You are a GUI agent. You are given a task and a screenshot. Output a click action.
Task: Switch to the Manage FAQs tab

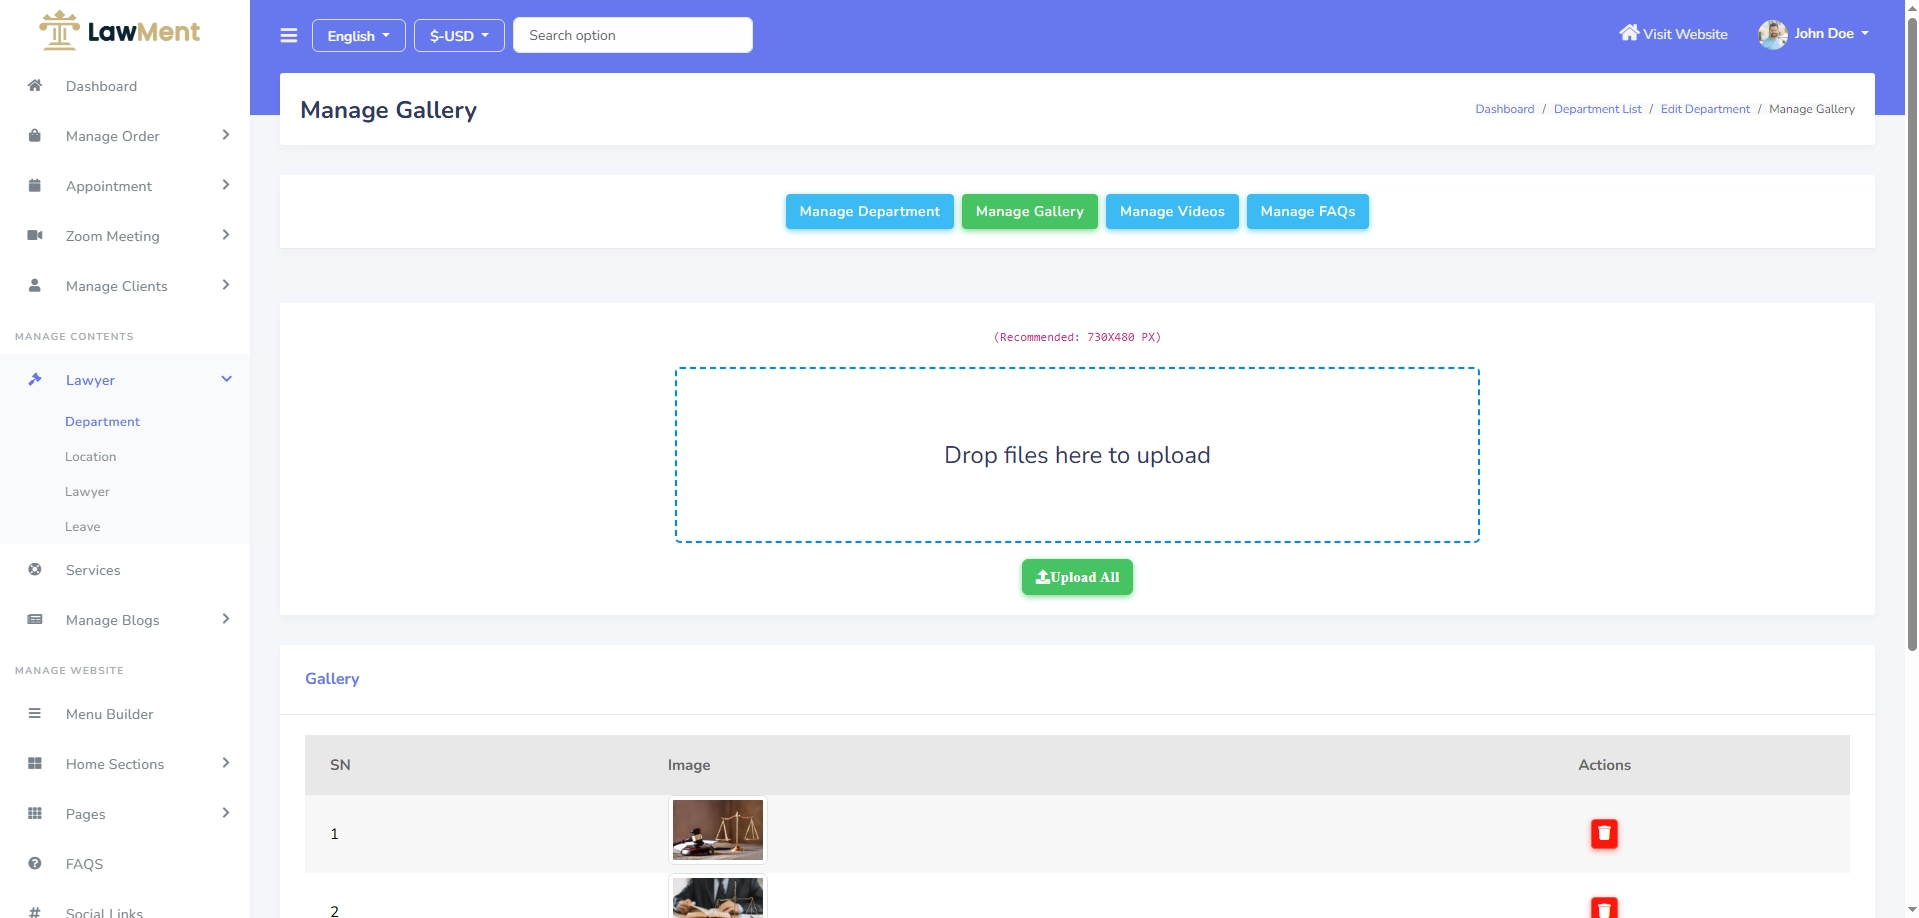[1307, 212]
